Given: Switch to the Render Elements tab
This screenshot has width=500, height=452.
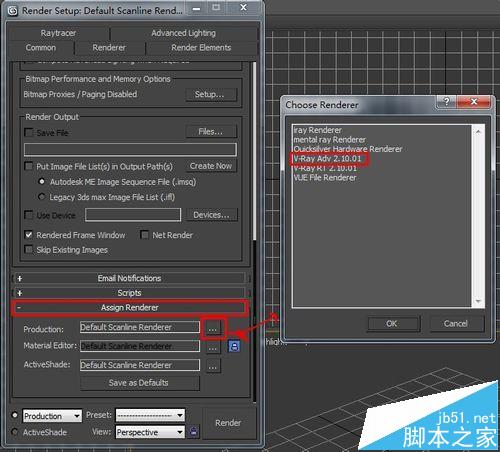Looking at the screenshot, I should click(201, 48).
